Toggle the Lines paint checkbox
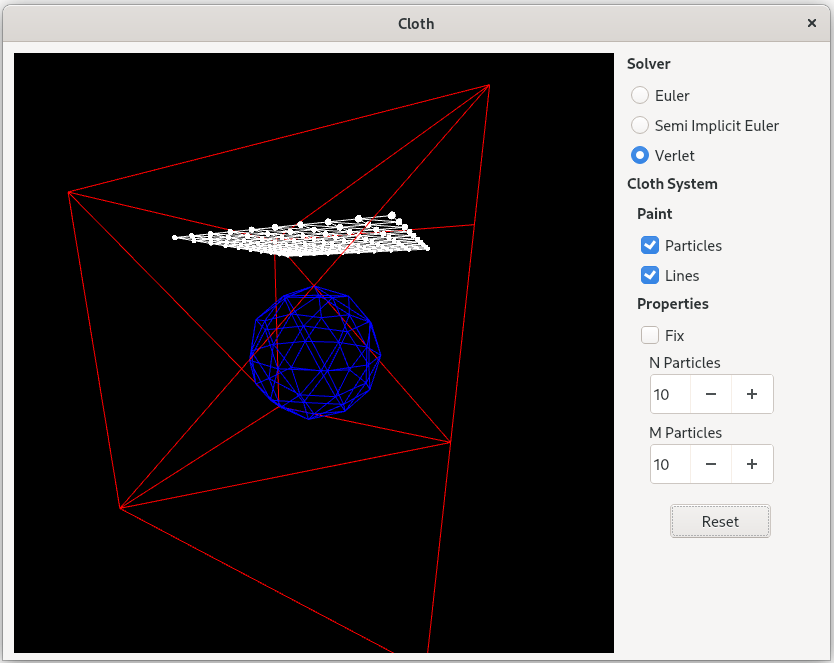Viewport: 834px width, 663px height. pyautogui.click(x=650, y=275)
